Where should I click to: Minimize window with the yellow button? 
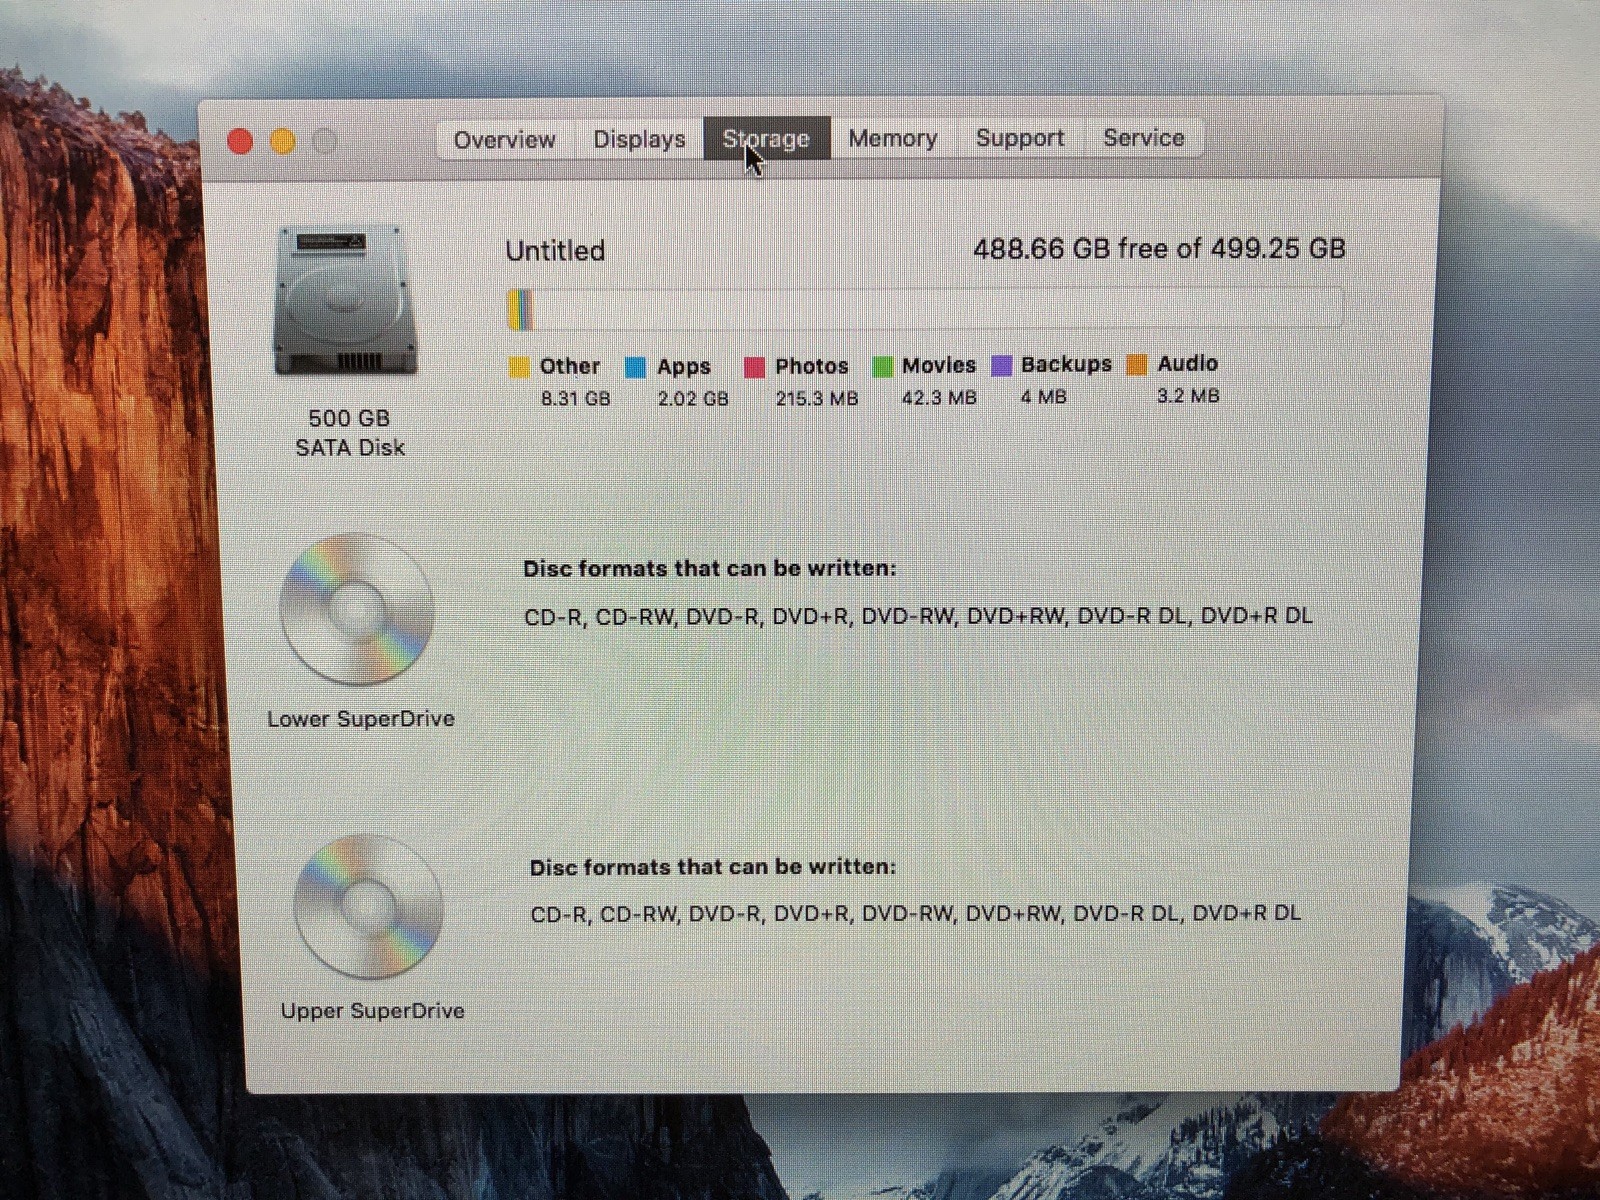(283, 141)
